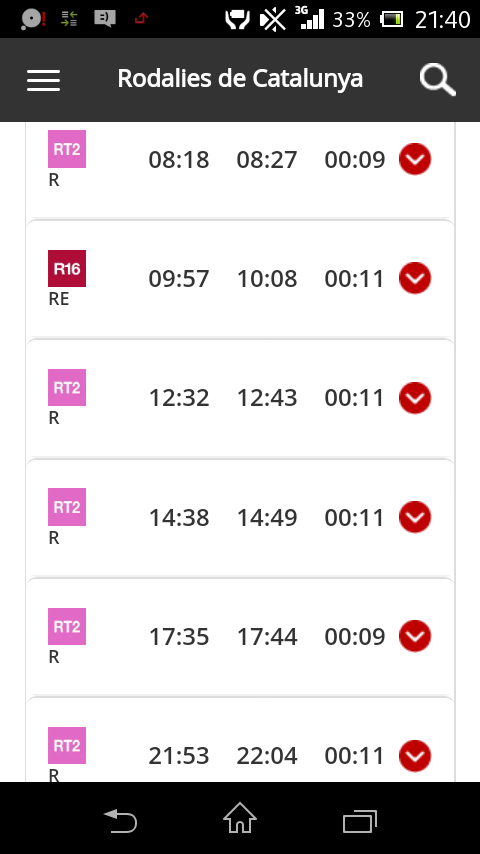
Task: Expand details for the 12:32 train
Action: point(415,398)
